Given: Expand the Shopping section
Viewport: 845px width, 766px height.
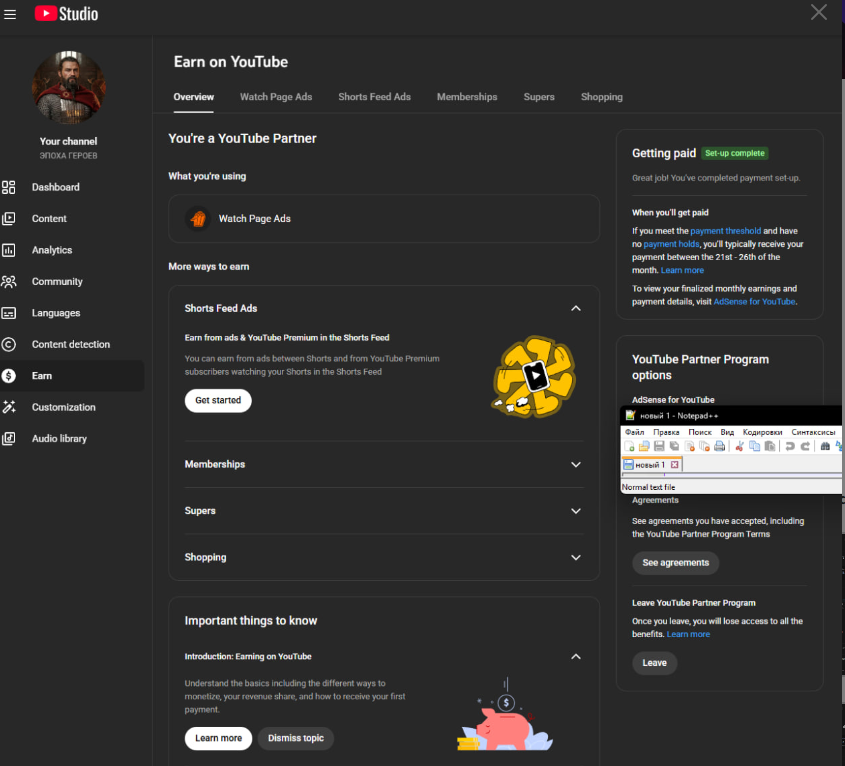Looking at the screenshot, I should [x=576, y=557].
